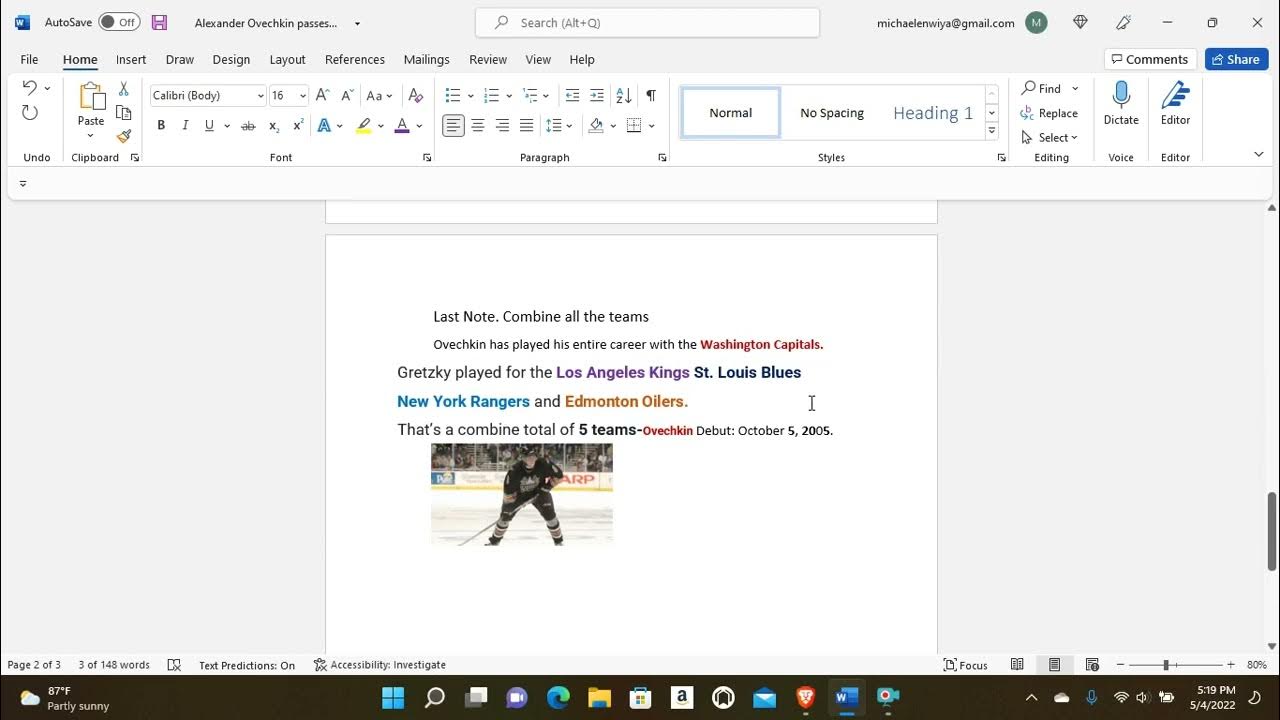Click the Find button
Viewport: 1280px width, 720px height.
pyautogui.click(x=1041, y=88)
